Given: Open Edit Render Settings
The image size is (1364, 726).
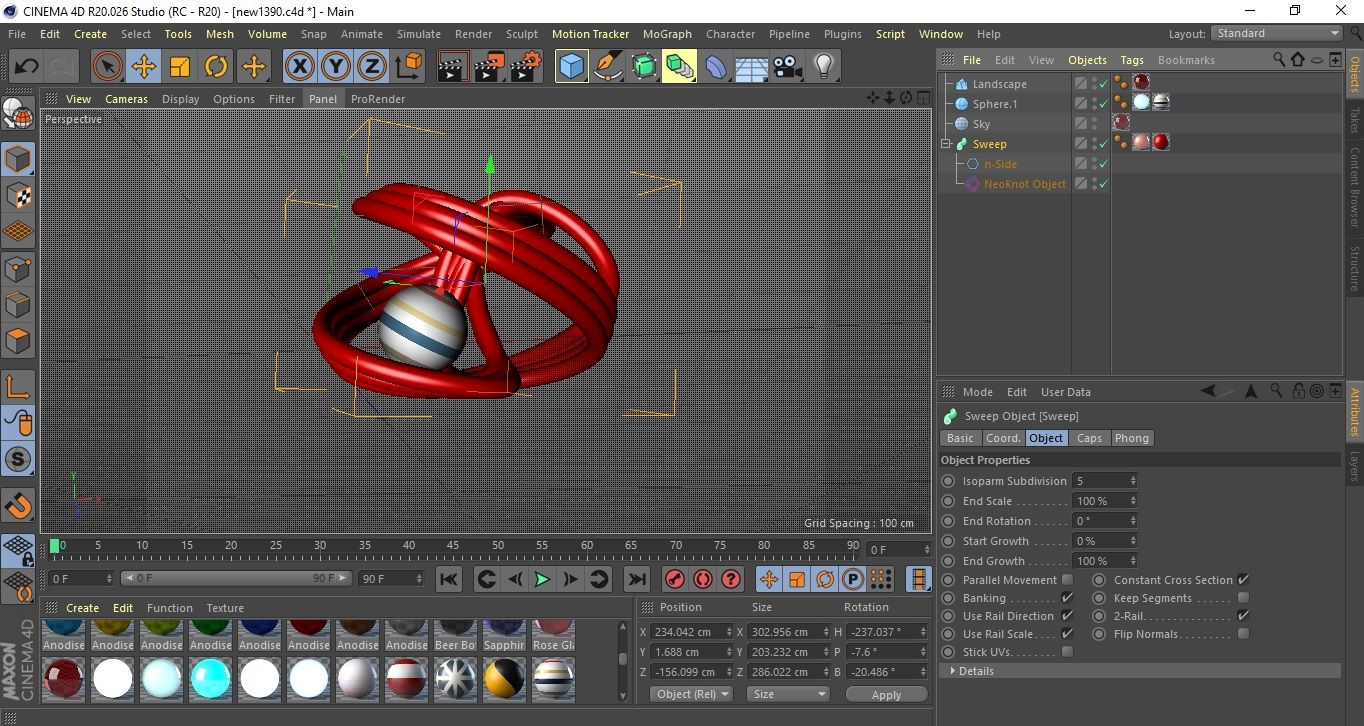Looking at the screenshot, I should [x=526, y=67].
